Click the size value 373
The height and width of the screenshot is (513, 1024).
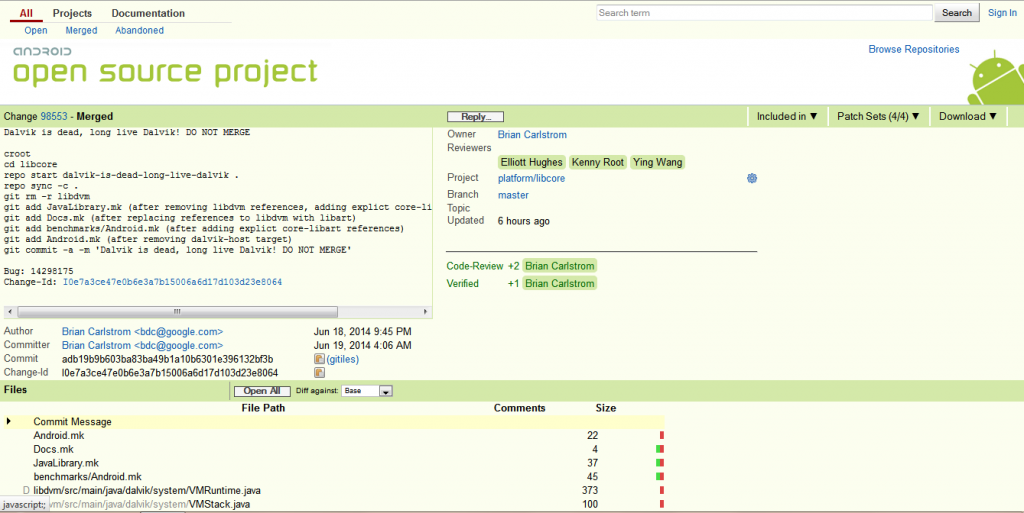point(590,490)
